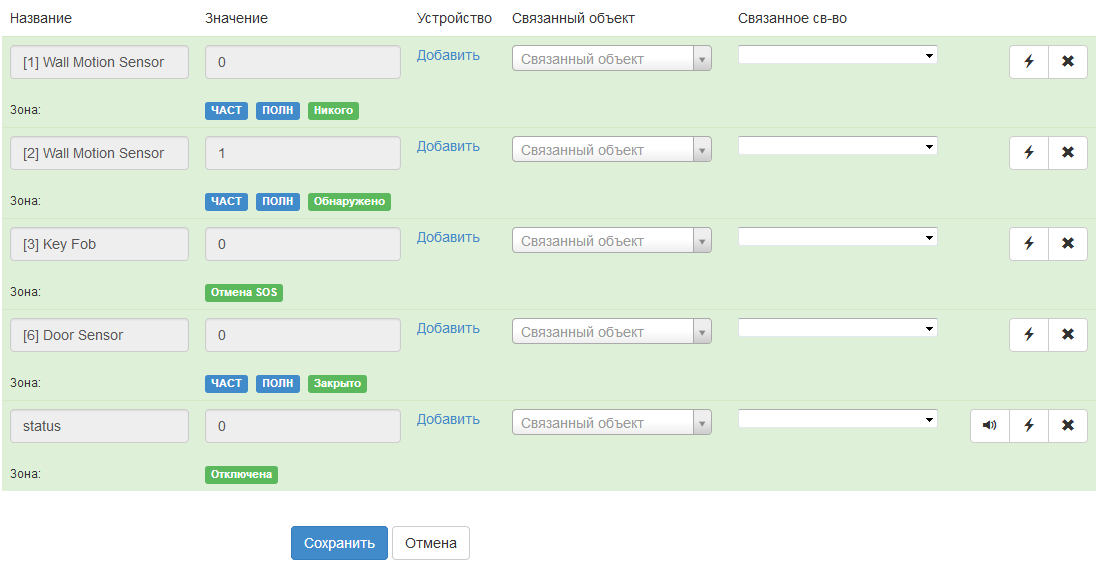Click lightning icon in the status row
Screen dimensions: 1102x563
coord(1029,425)
